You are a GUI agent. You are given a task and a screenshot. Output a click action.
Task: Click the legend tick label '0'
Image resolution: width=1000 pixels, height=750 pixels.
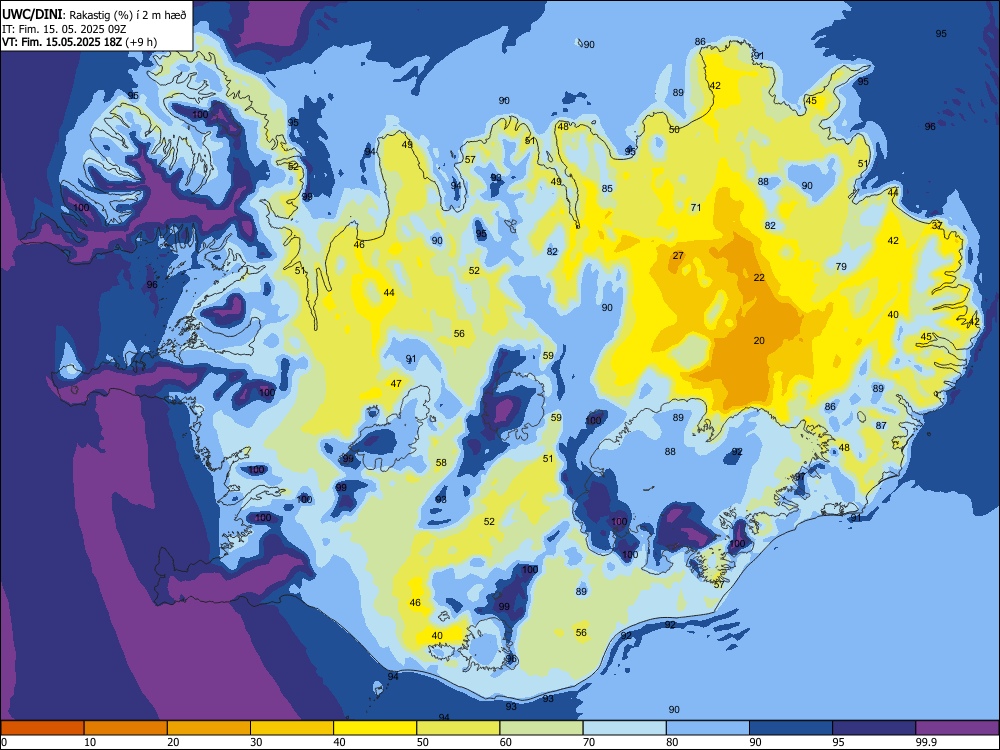[x=4, y=742]
